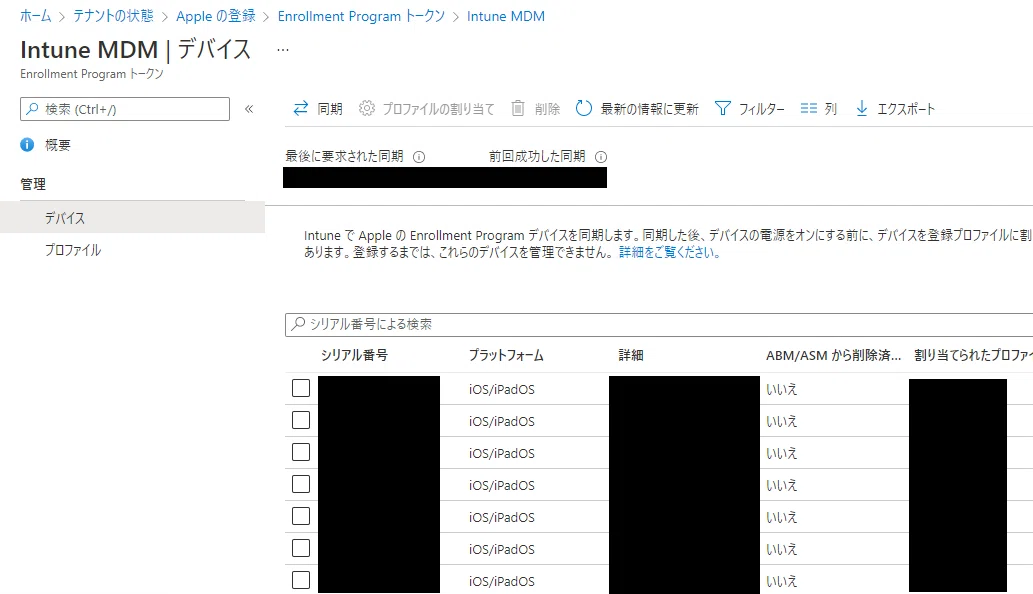
Task: Click the info icon next to 最後に要求された同期
Action: coord(419,157)
